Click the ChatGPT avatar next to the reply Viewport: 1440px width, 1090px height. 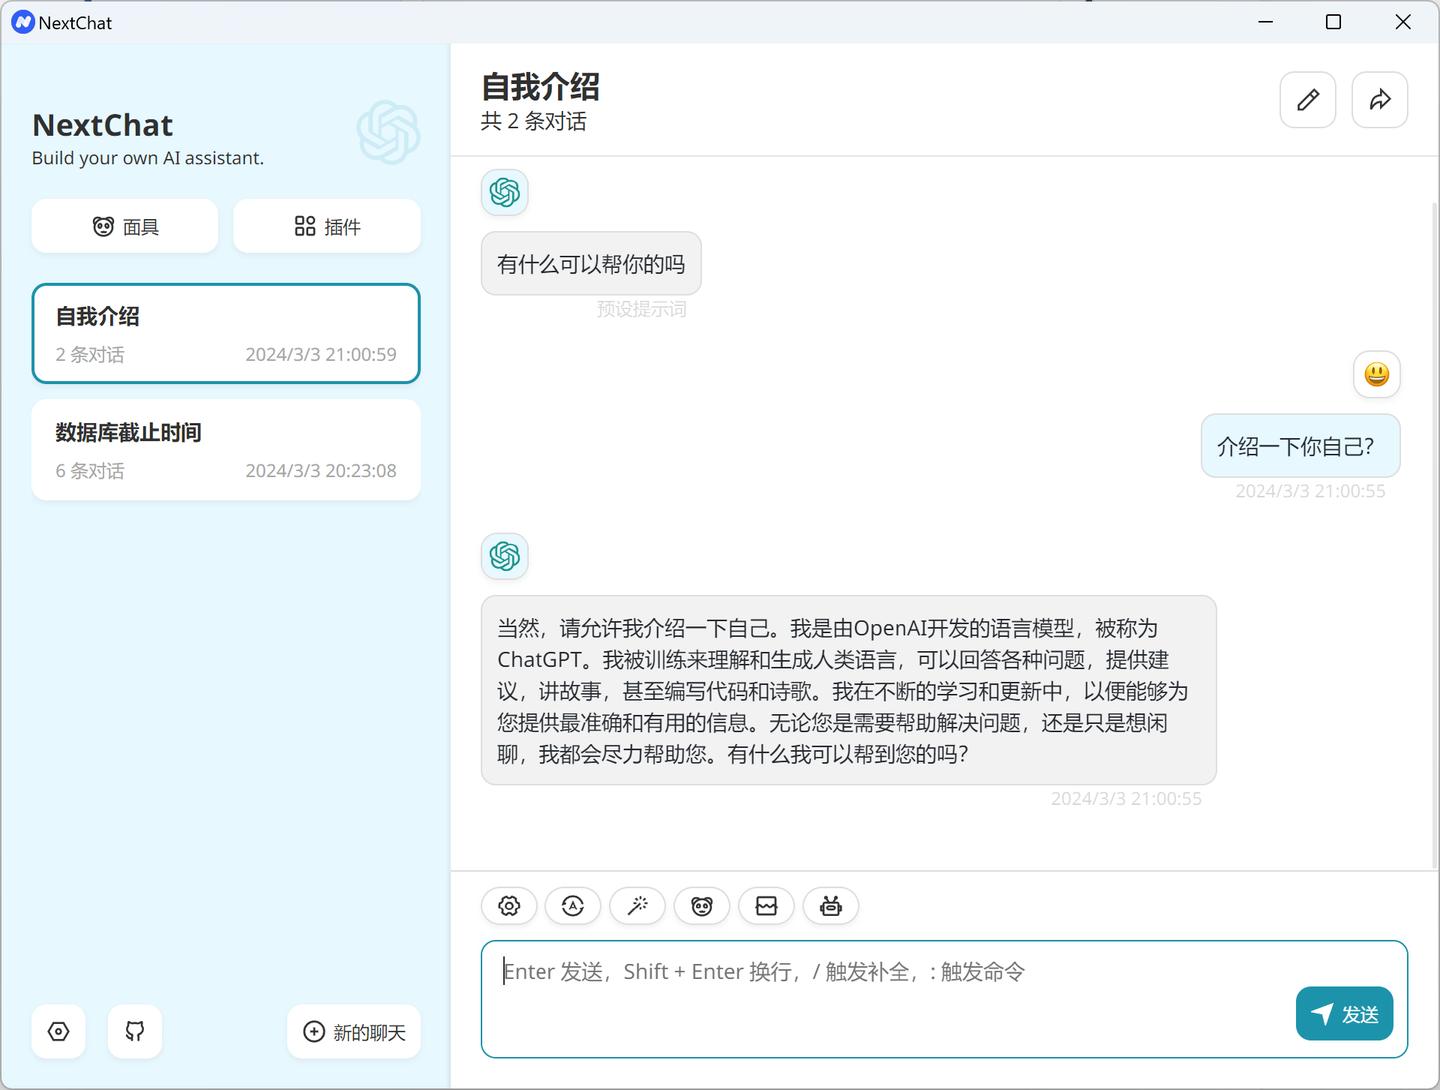pos(504,556)
